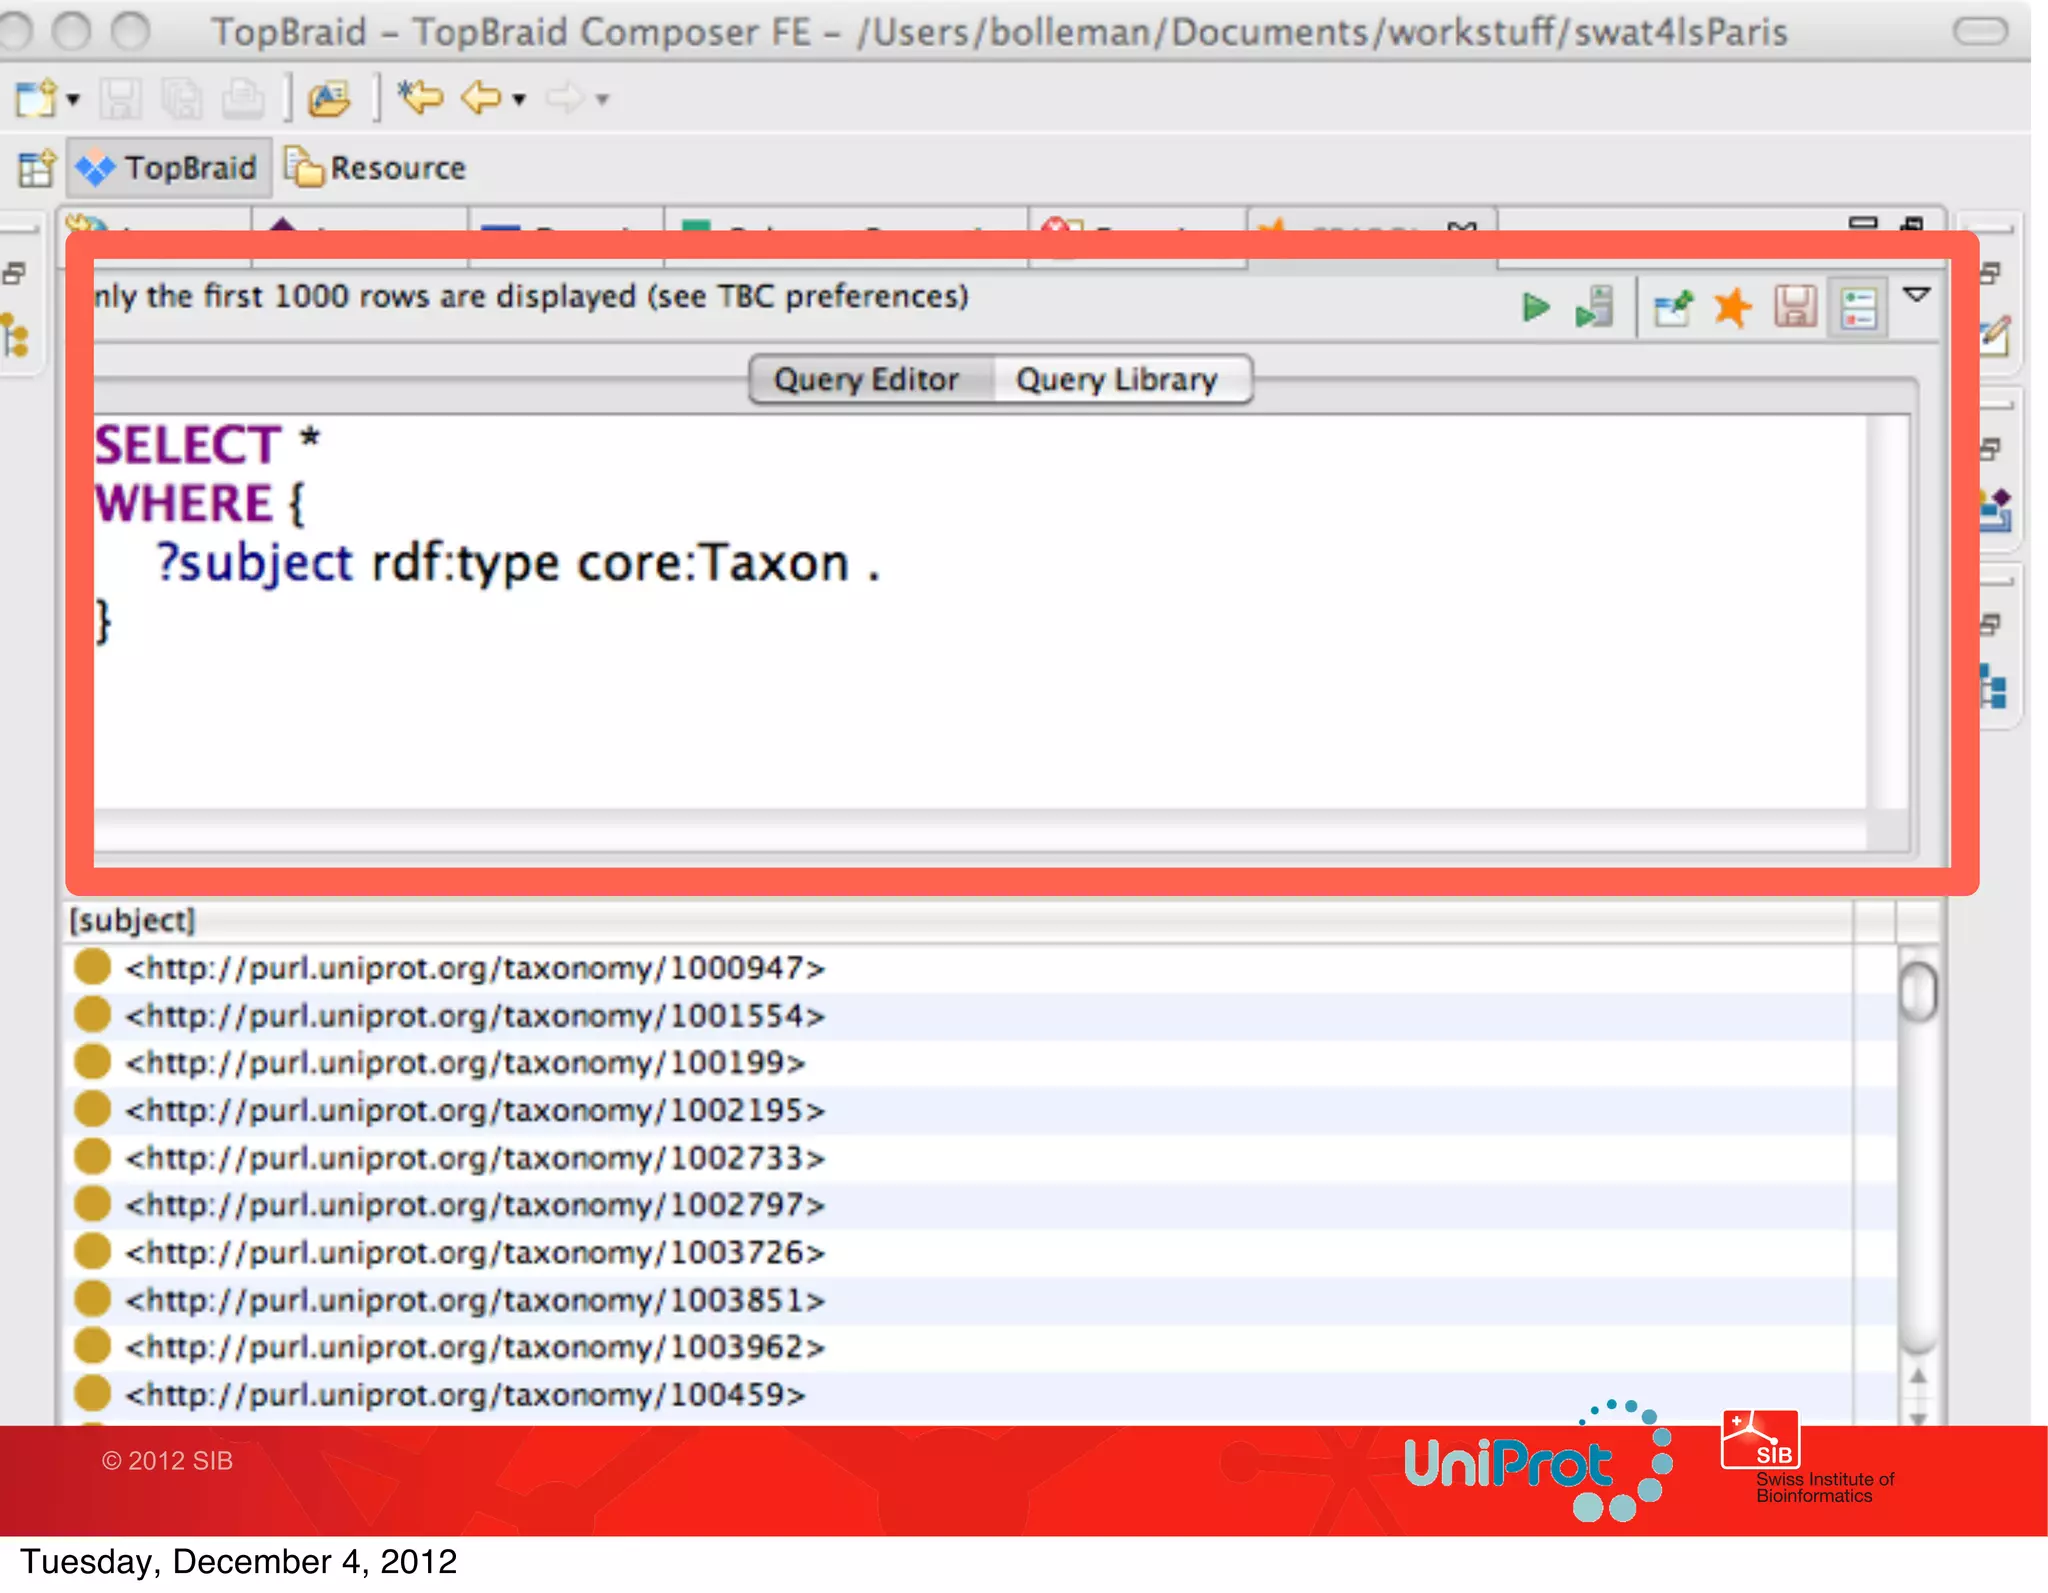
Task: Click the yellow back arrow
Action: tap(482, 98)
